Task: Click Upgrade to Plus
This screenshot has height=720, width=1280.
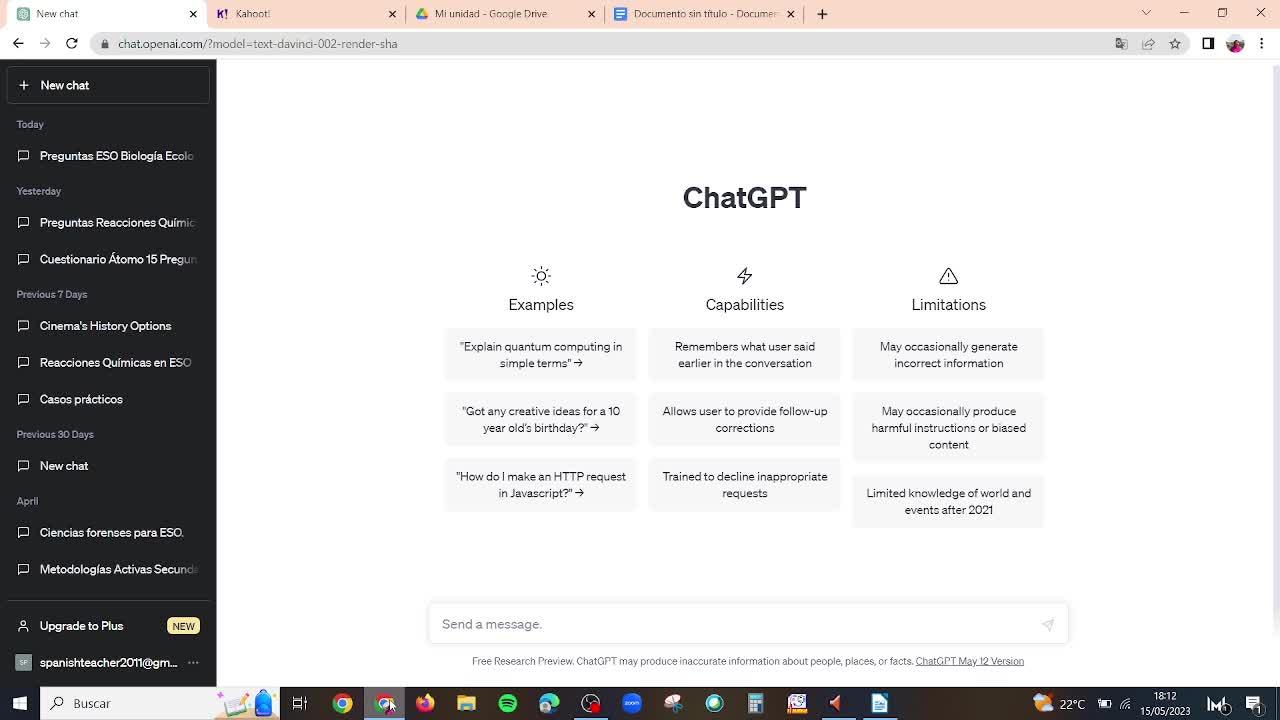Action: [108, 626]
